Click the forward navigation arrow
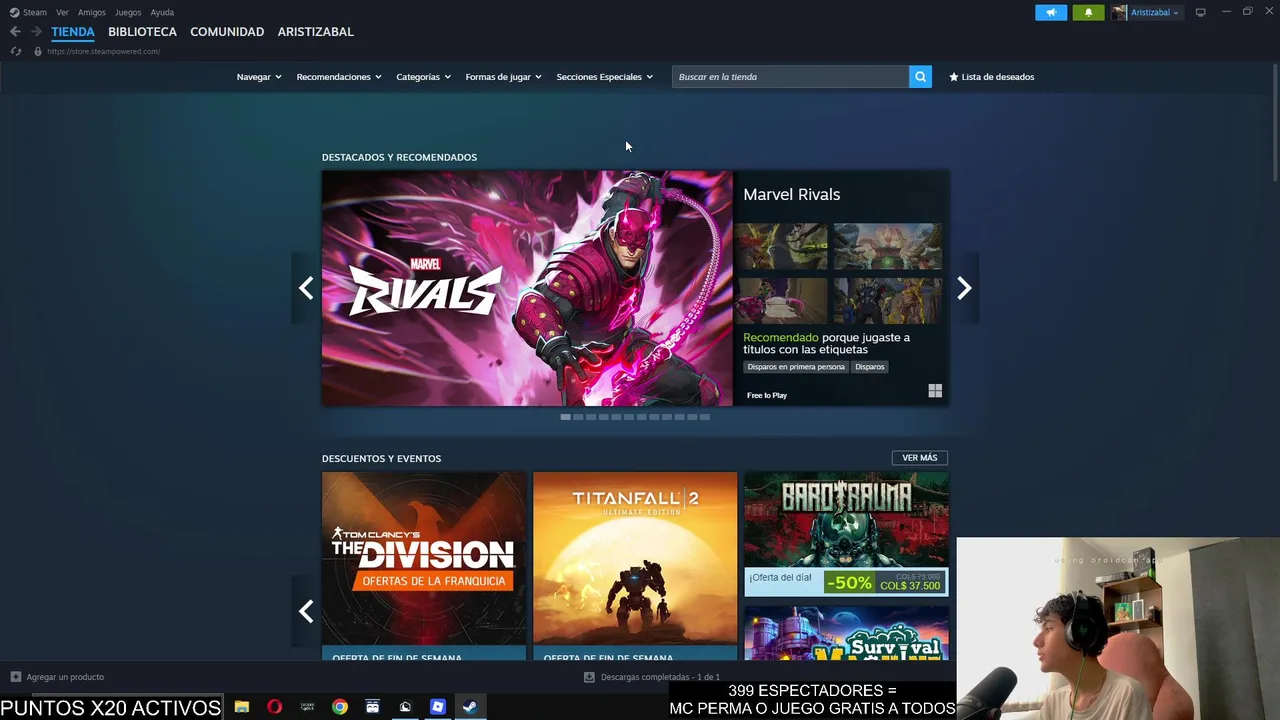 coord(36,32)
